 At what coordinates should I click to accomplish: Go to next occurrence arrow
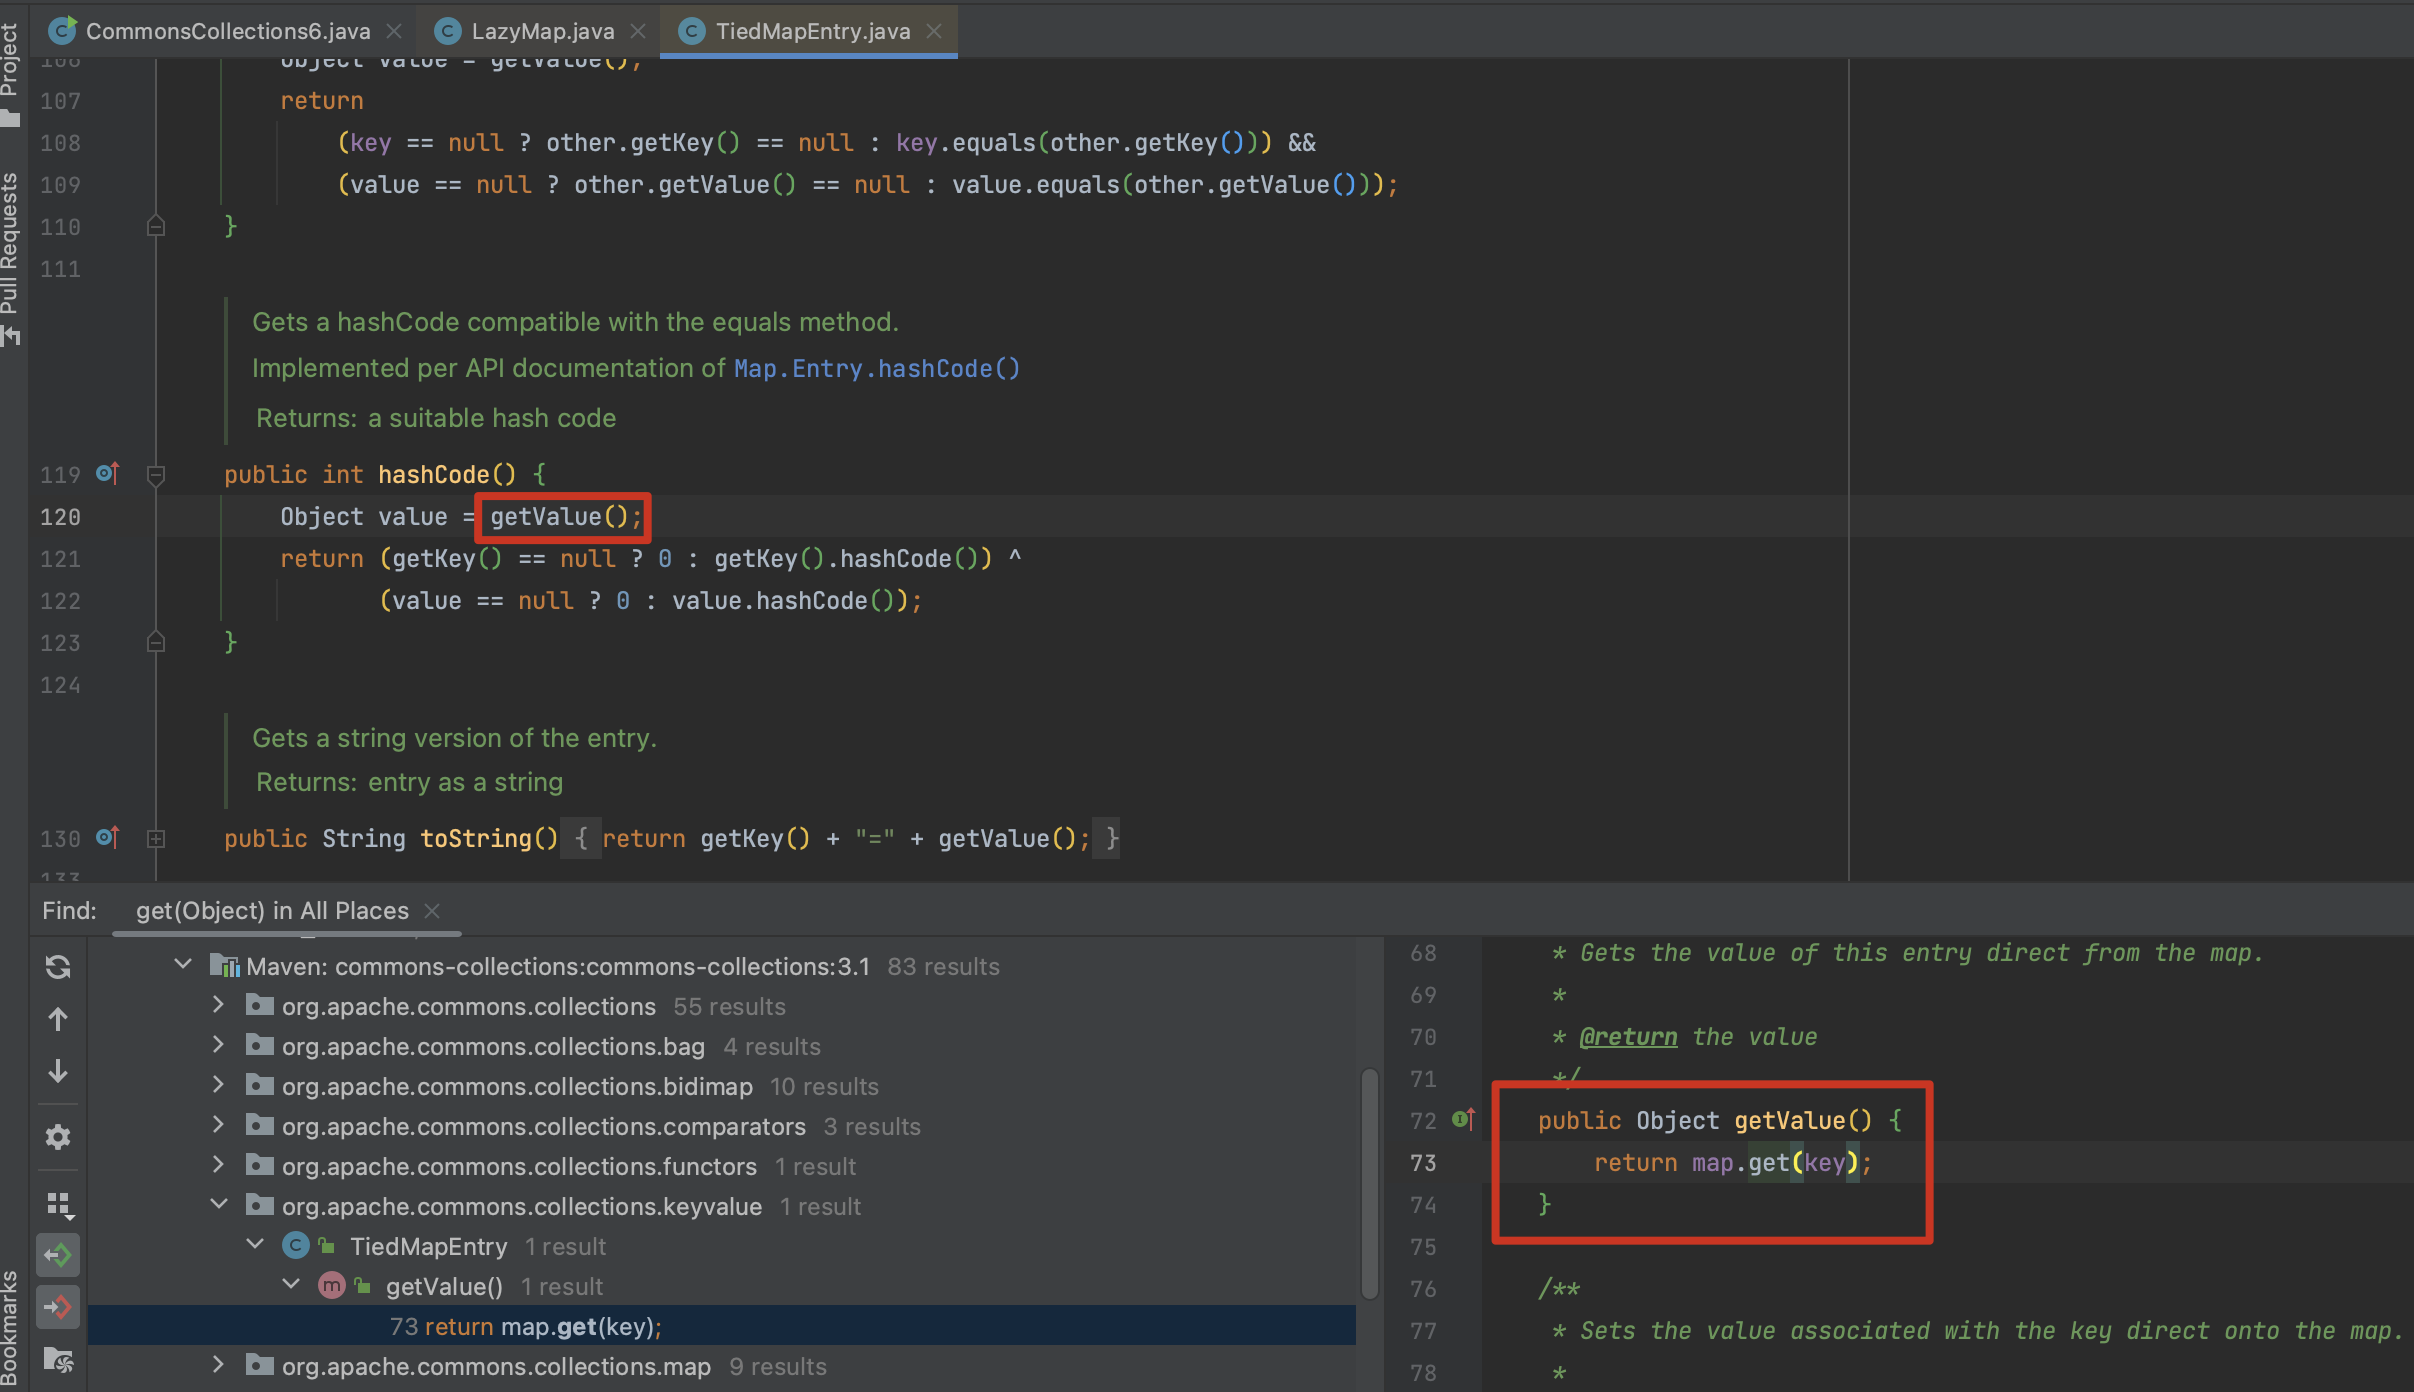pos(58,1071)
